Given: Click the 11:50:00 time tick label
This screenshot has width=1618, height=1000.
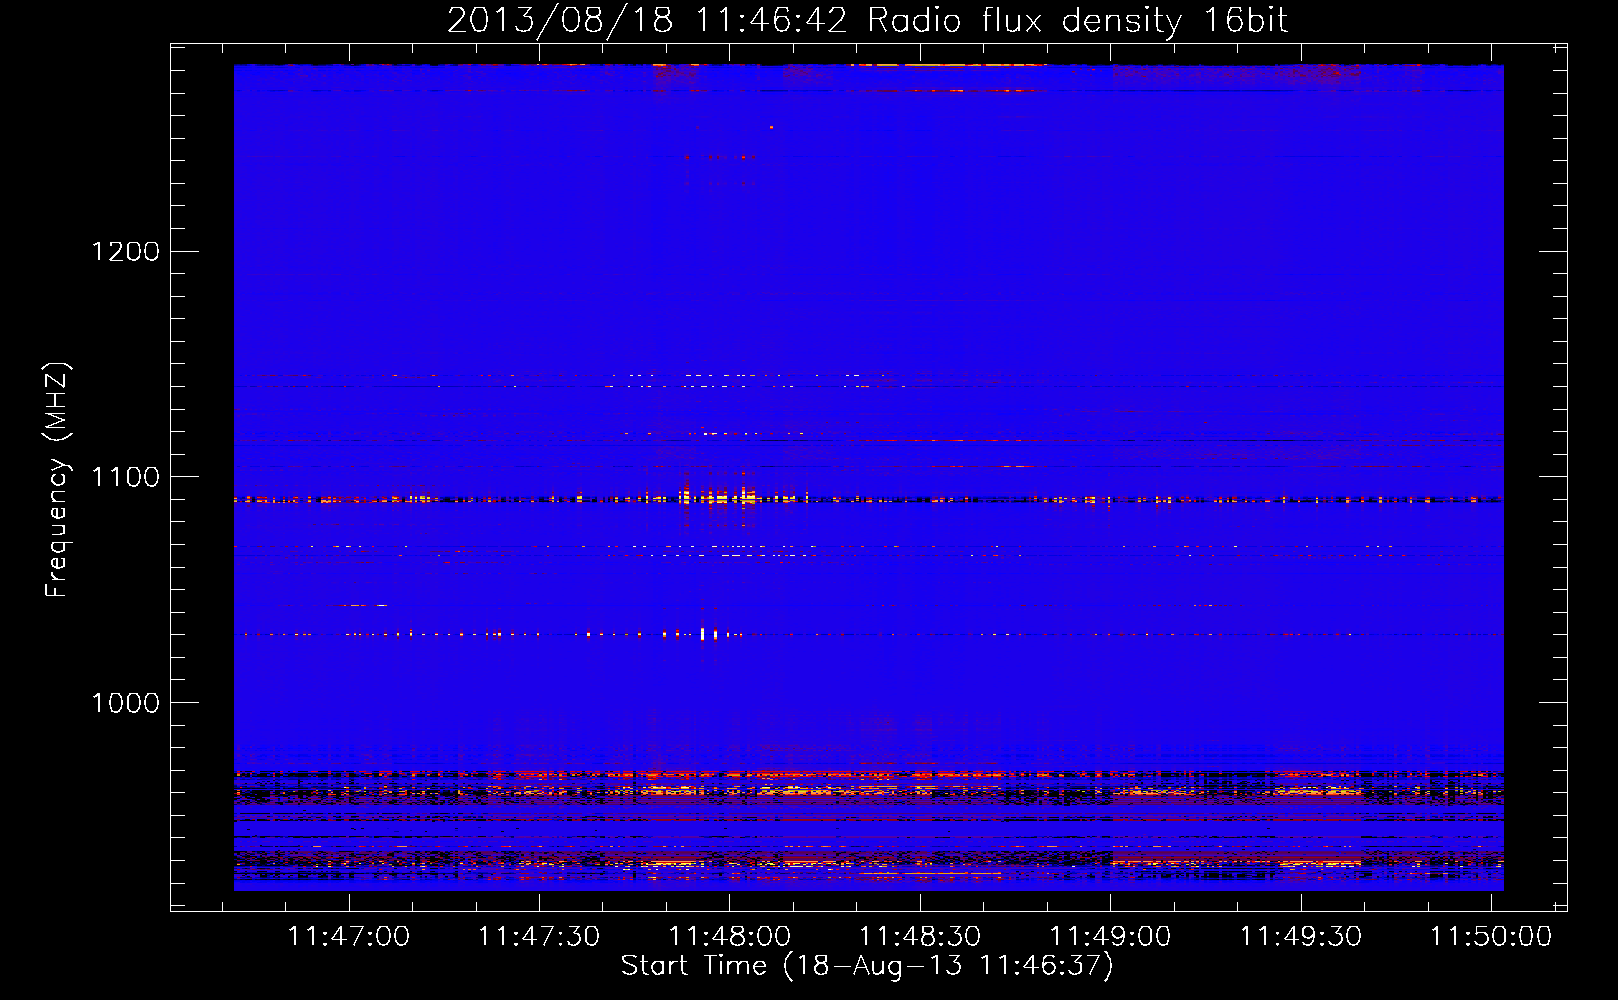Looking at the screenshot, I should click(x=1491, y=937).
